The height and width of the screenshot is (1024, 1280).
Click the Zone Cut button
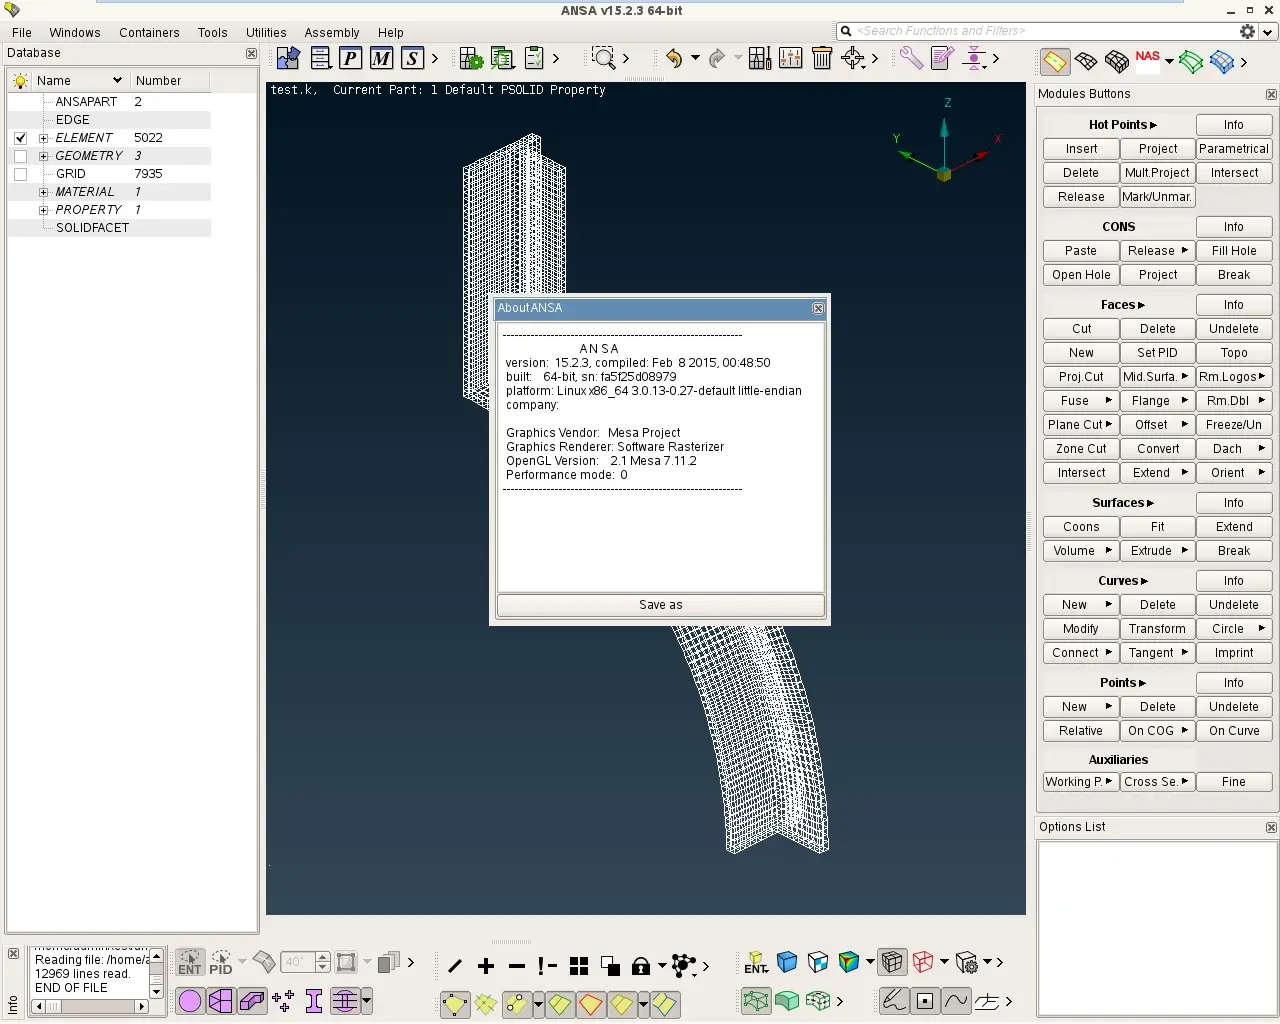(x=1081, y=449)
